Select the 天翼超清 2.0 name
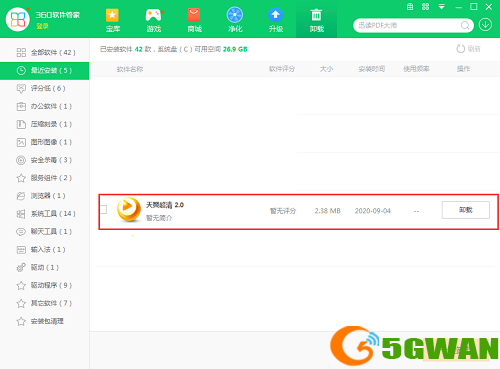This screenshot has height=369, width=500. [165, 205]
